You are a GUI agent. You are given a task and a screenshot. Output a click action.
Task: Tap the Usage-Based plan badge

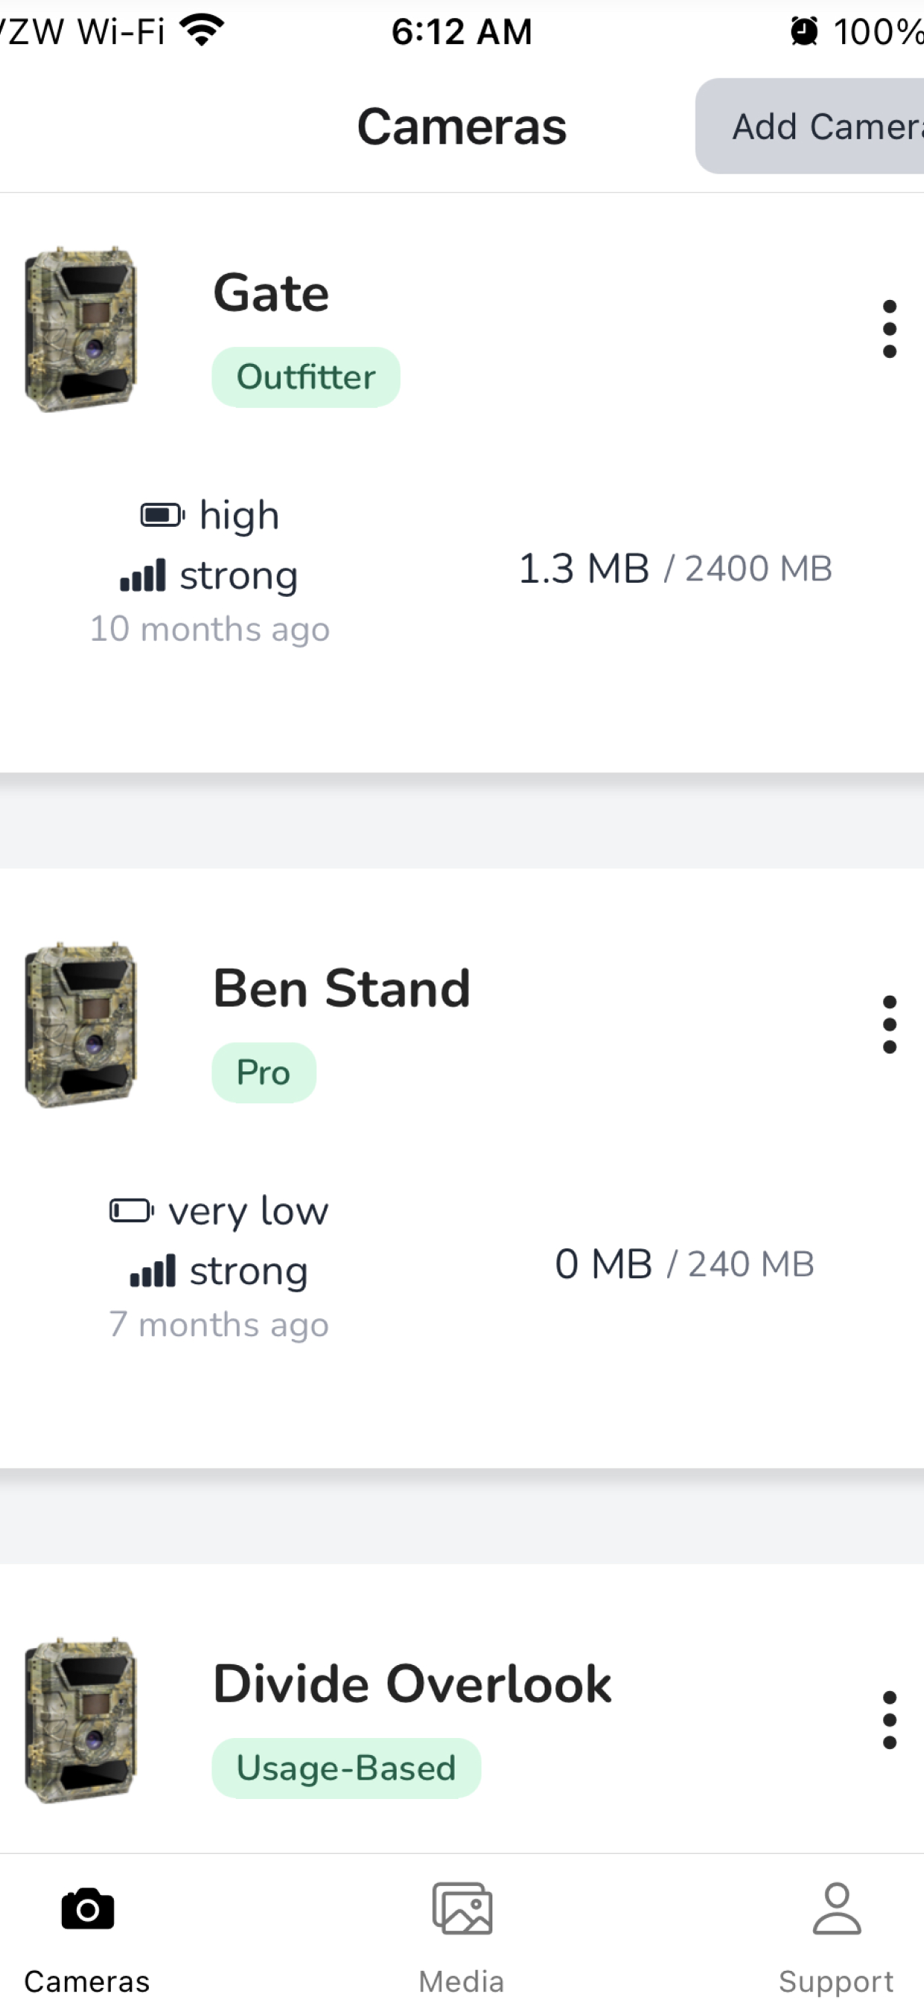point(345,1768)
